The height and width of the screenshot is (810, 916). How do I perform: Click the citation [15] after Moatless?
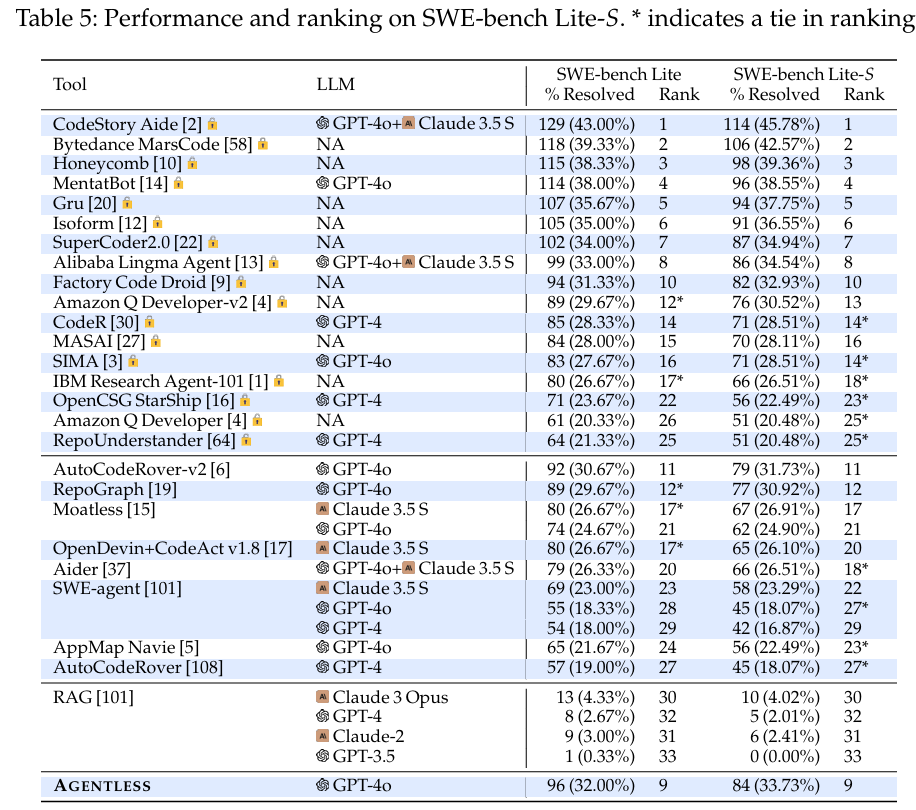141,509
